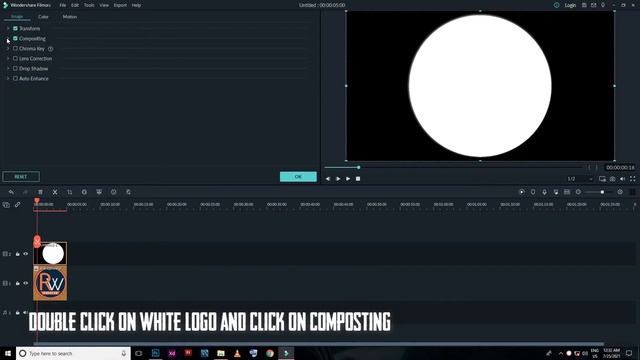The image size is (640, 360).
Task: Click the Marker shield icon in timeline toolbar
Action: point(533,192)
